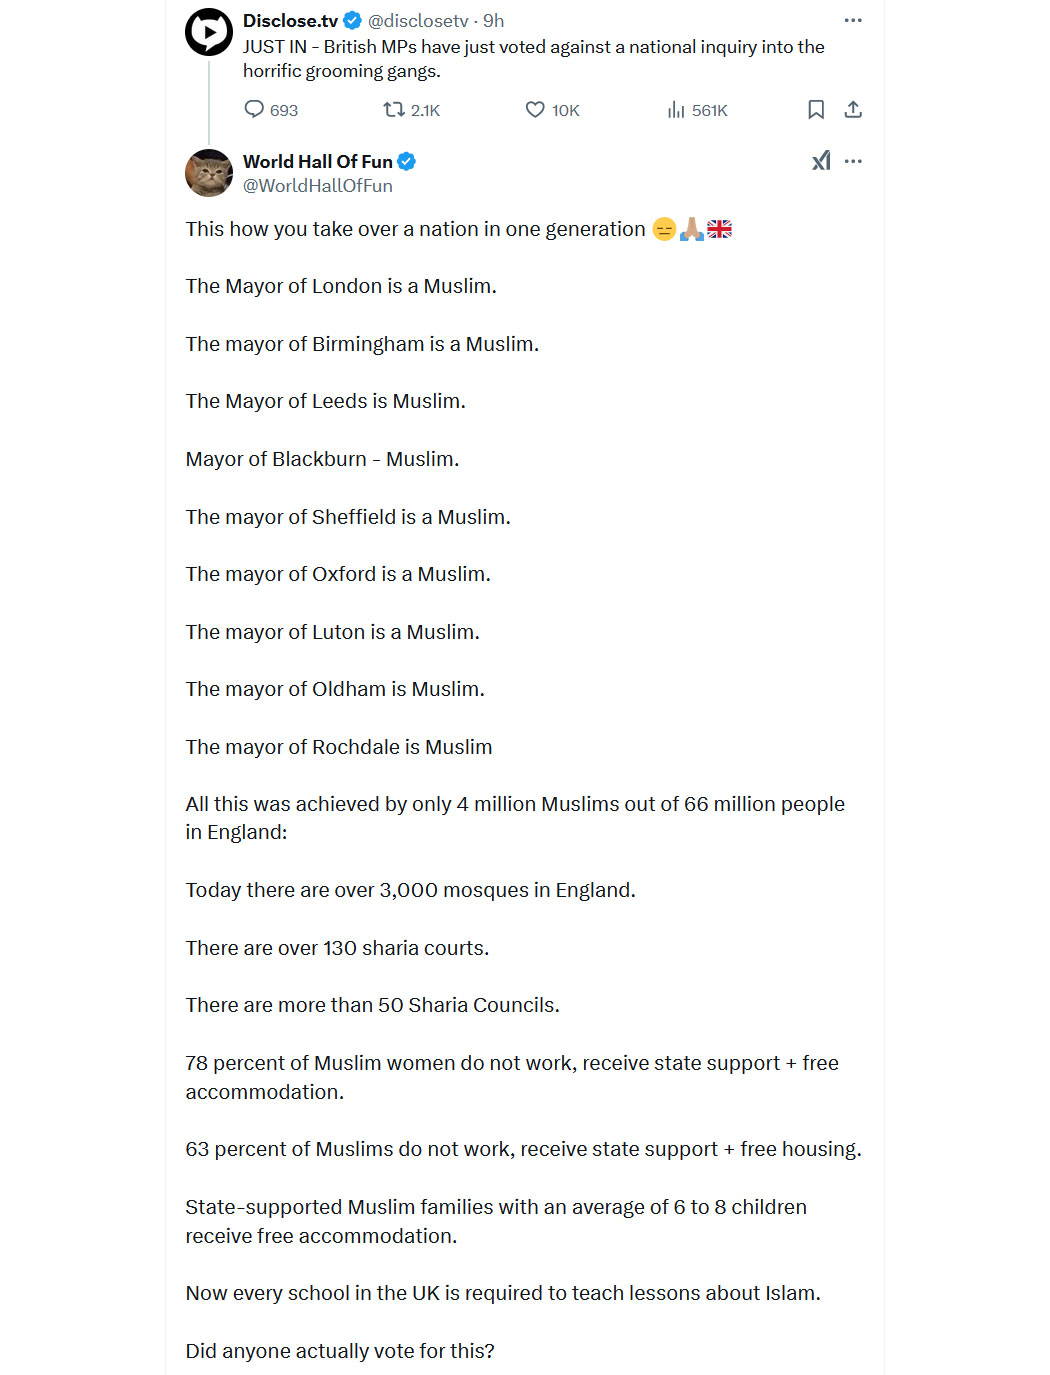Screen dimensions: 1050x1375
Task: Open the World Hall Of Fun cat avatar
Action: [x=209, y=173]
